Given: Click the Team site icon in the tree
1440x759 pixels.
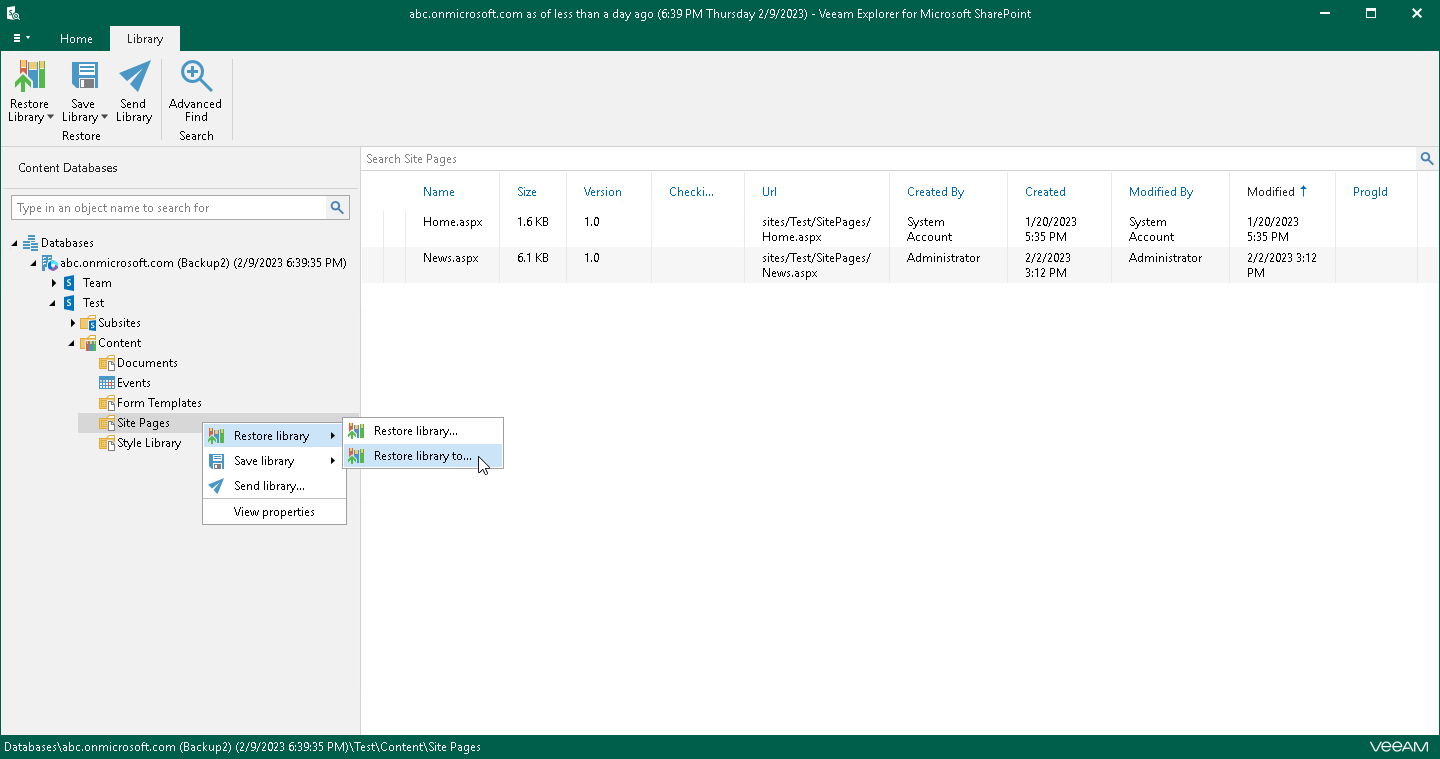Looking at the screenshot, I should coord(68,283).
